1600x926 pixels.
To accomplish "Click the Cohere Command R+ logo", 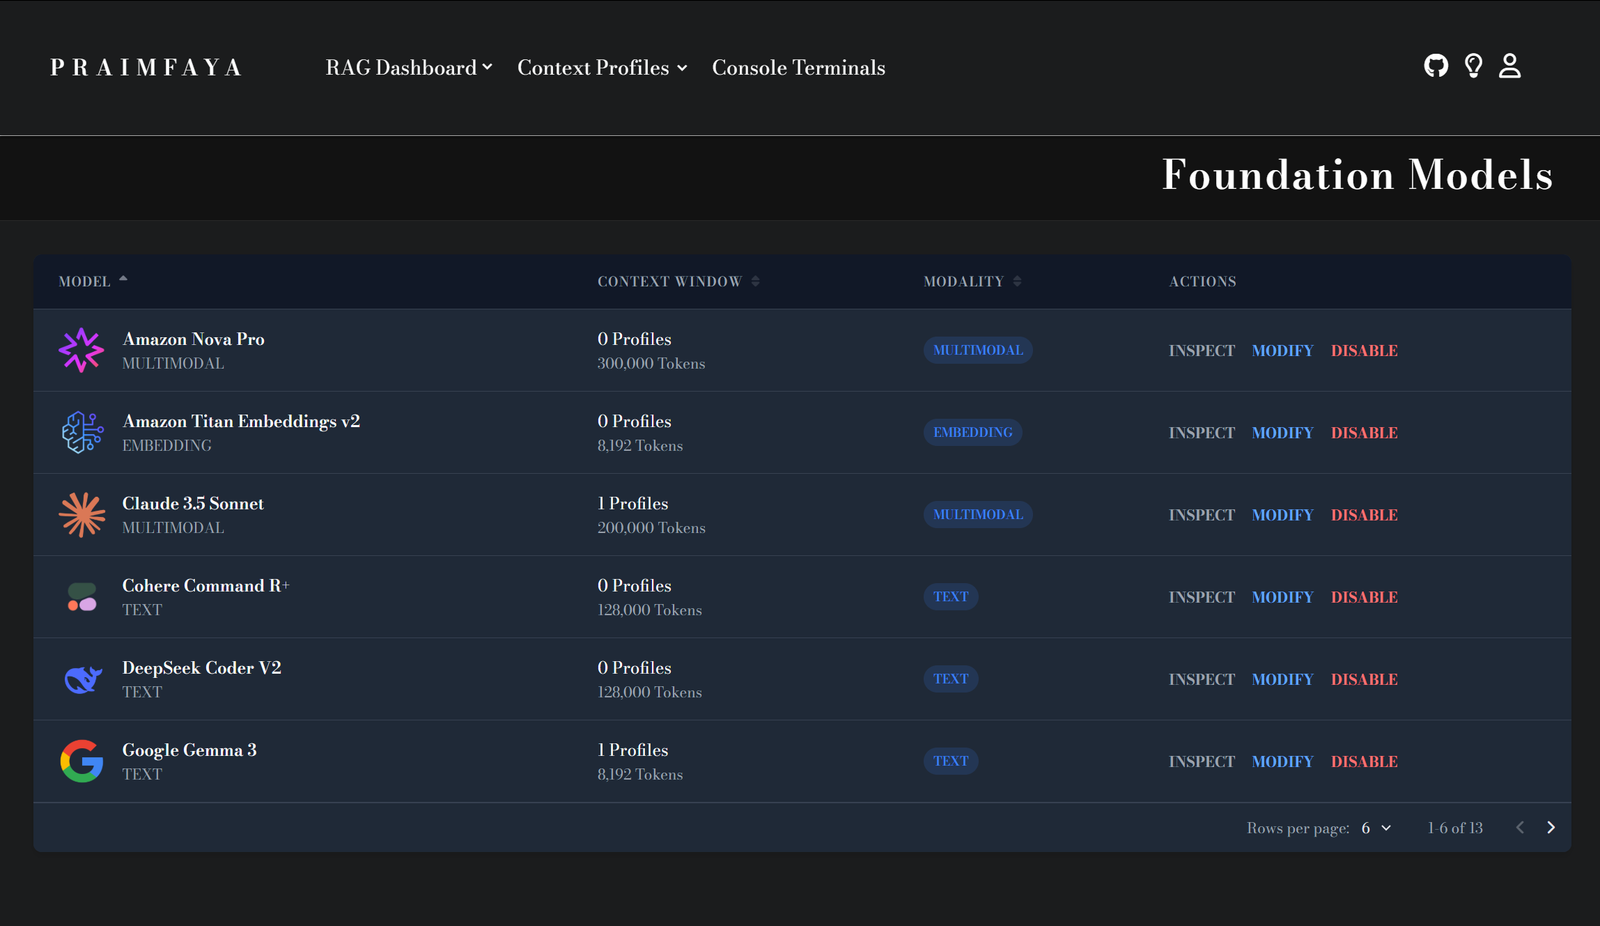I will click(x=82, y=597).
